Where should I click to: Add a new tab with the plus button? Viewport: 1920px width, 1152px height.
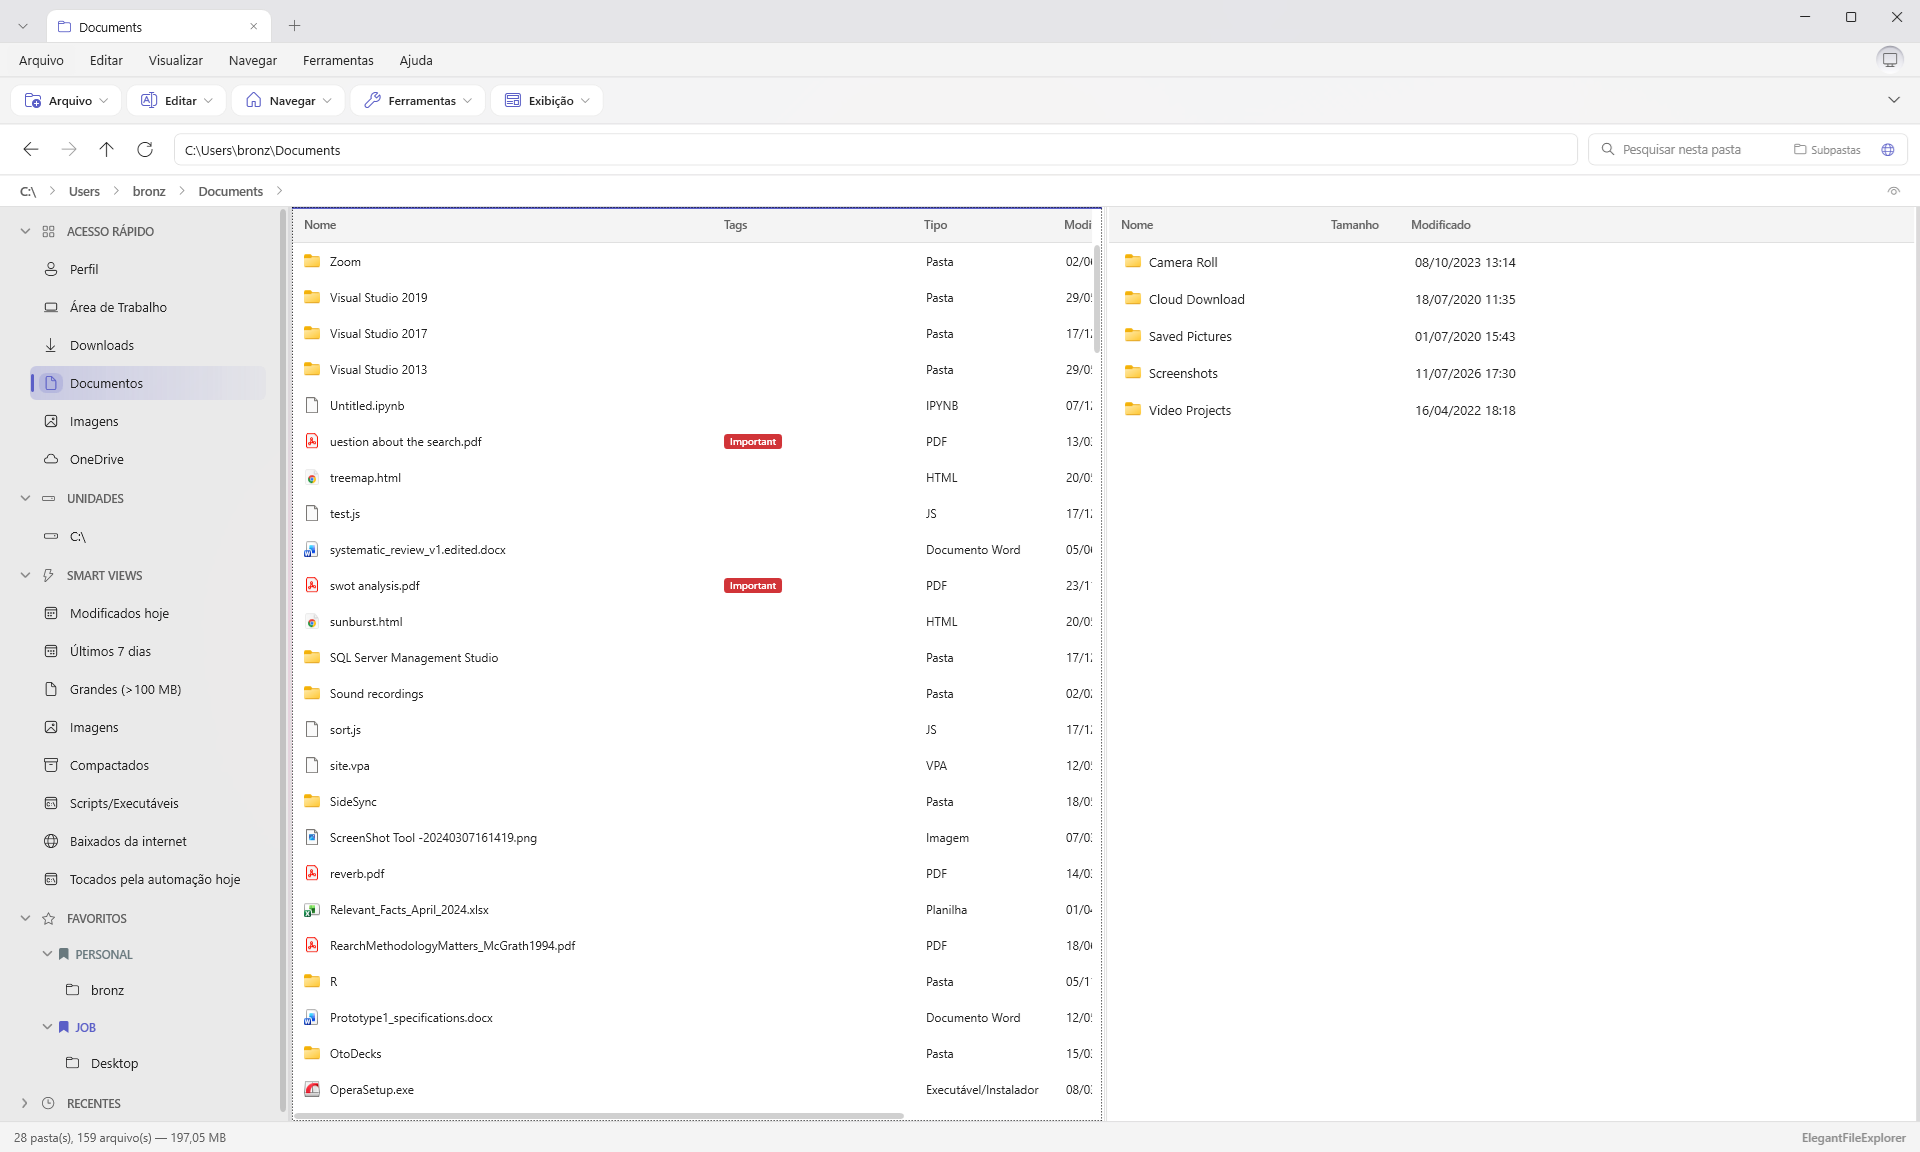coord(294,26)
